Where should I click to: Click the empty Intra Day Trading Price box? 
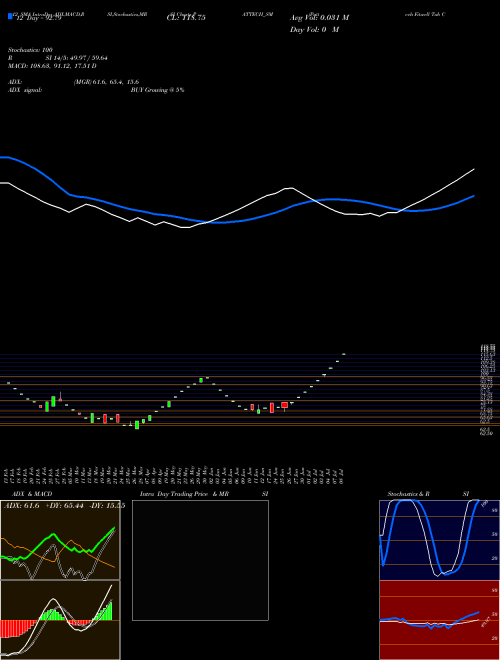[x=200, y=560]
